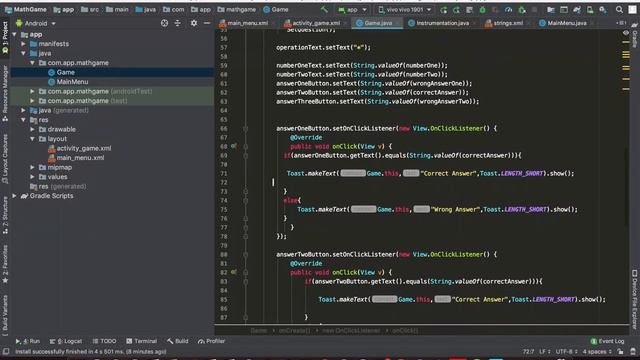
Task: Open the app run configuration dropdown
Action: 352,9
